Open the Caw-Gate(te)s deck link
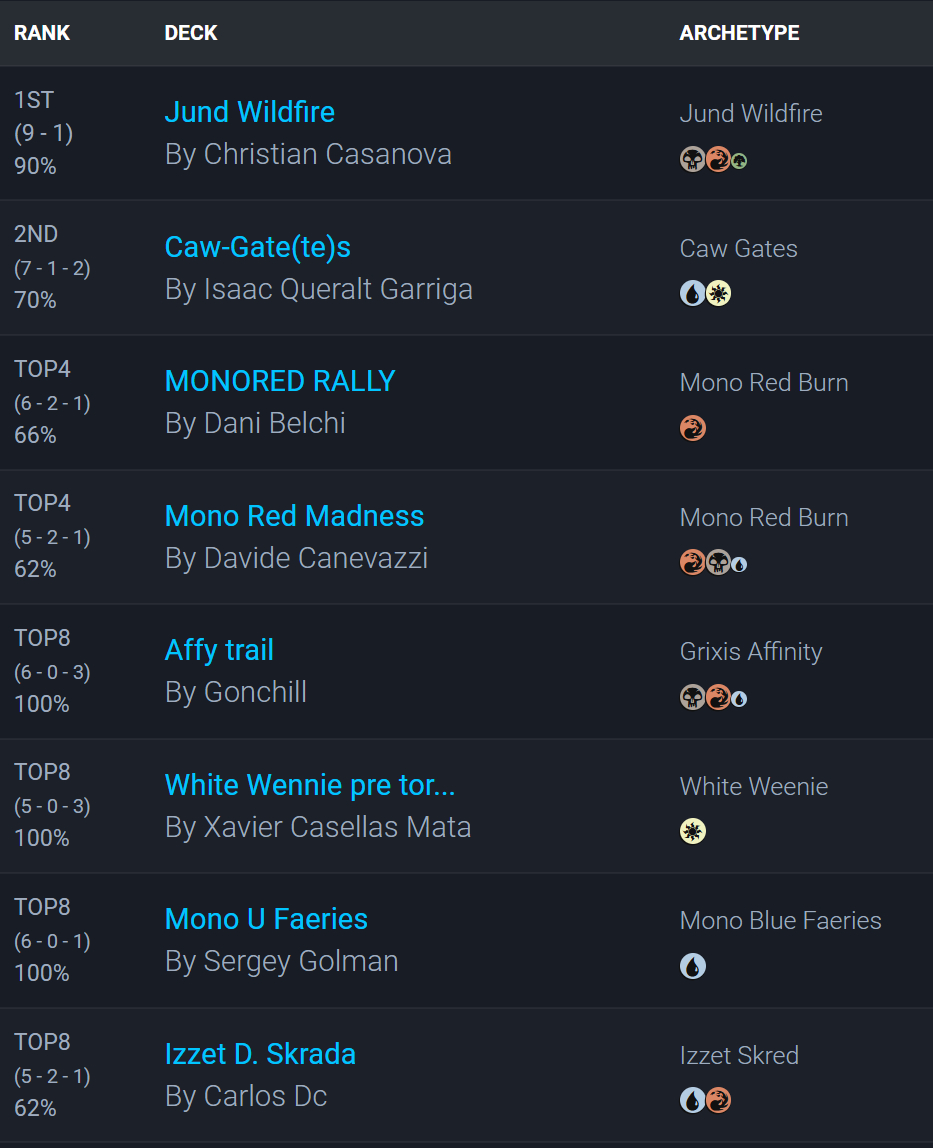 (x=257, y=247)
